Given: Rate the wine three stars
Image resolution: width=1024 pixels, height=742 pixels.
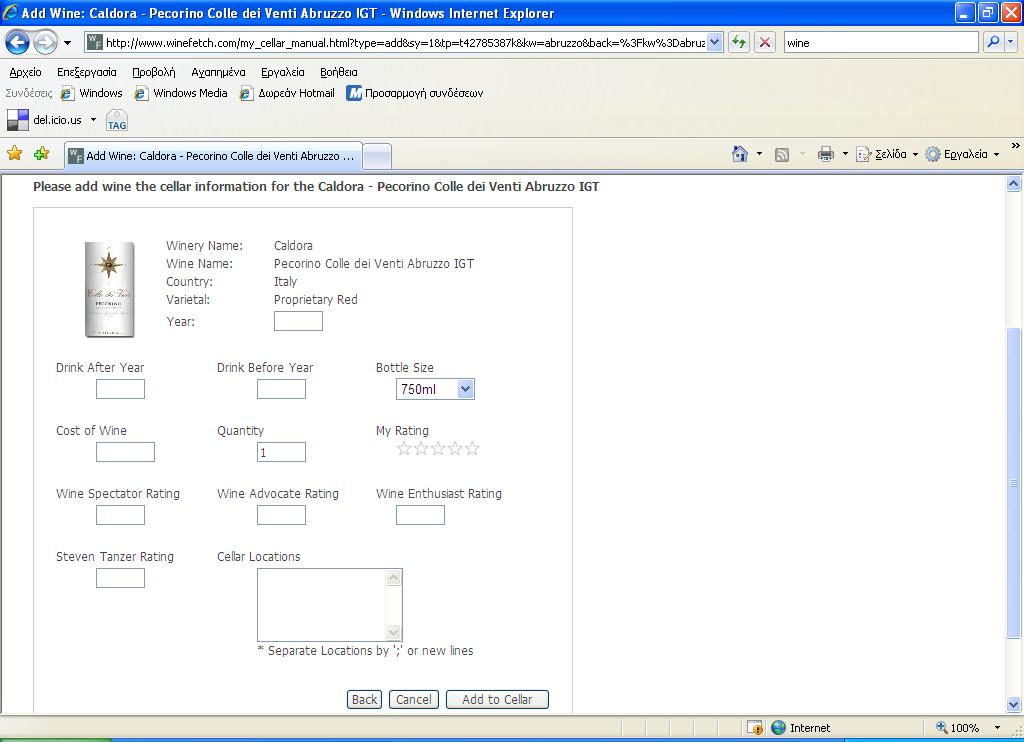Looking at the screenshot, I should point(438,448).
